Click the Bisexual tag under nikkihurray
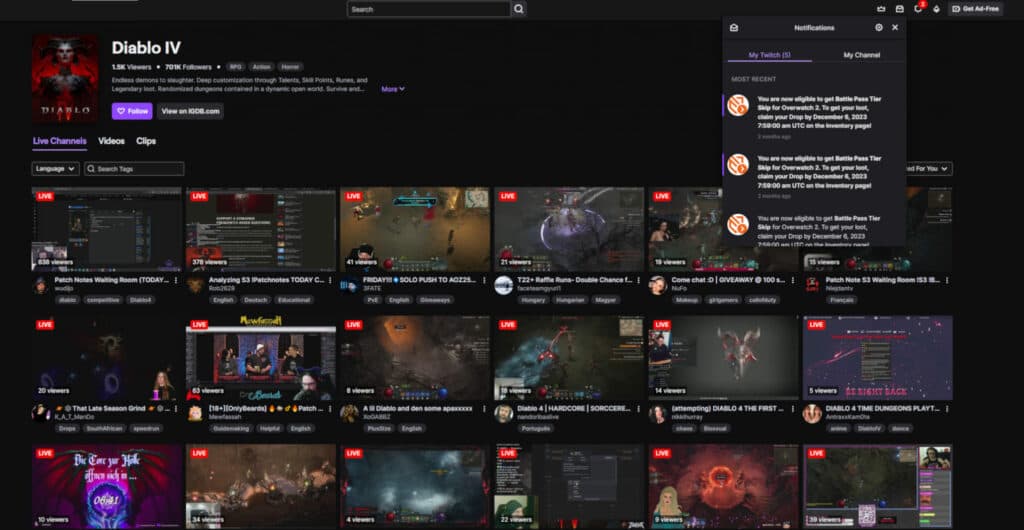 tap(716, 429)
